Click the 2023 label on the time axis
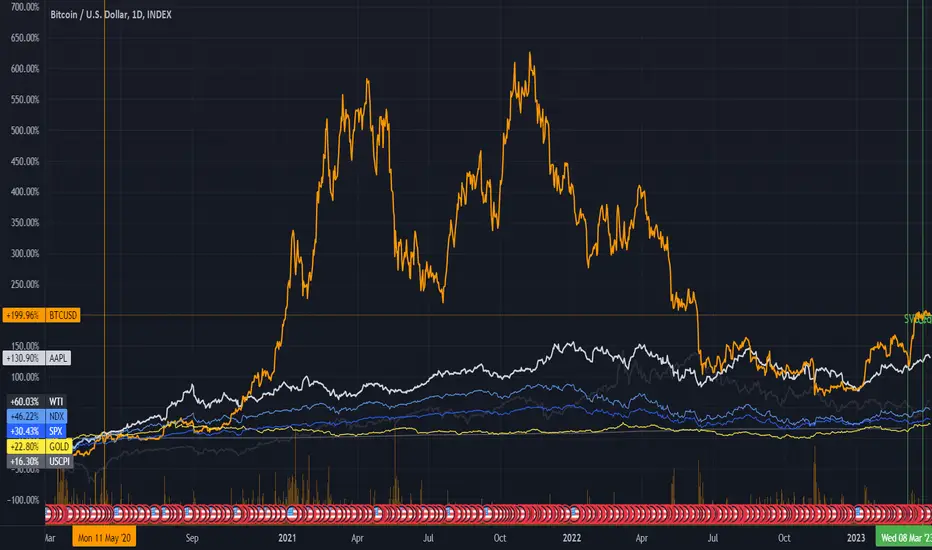 [x=856, y=538]
